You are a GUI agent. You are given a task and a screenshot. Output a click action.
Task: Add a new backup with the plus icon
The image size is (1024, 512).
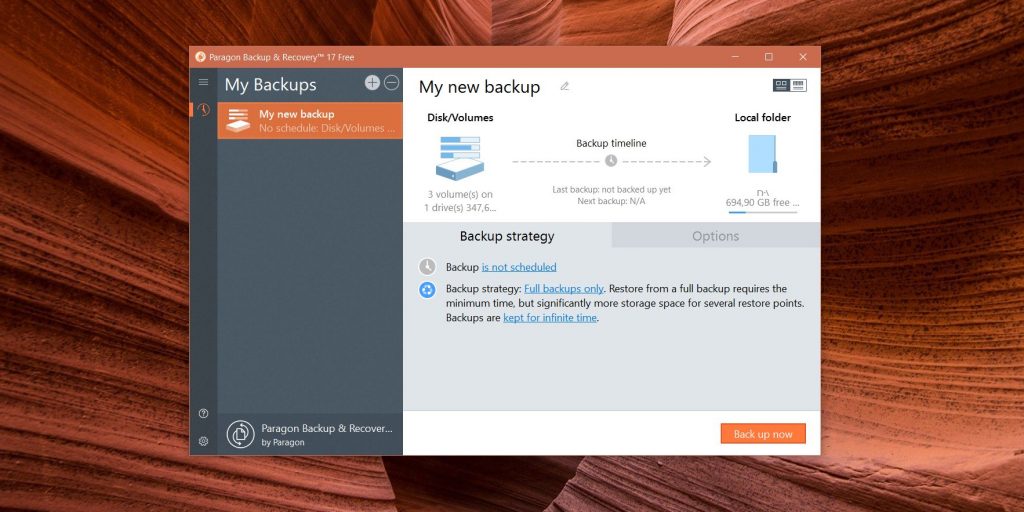click(372, 83)
